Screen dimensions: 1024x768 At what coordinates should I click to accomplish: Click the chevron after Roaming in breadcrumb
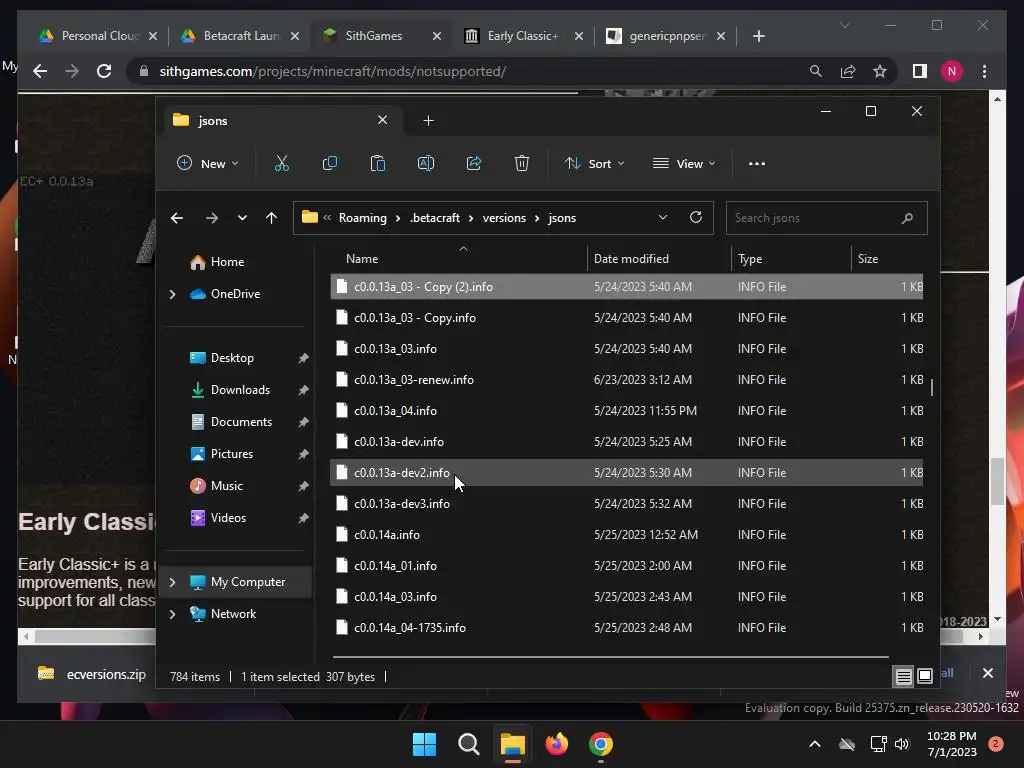pos(398,218)
